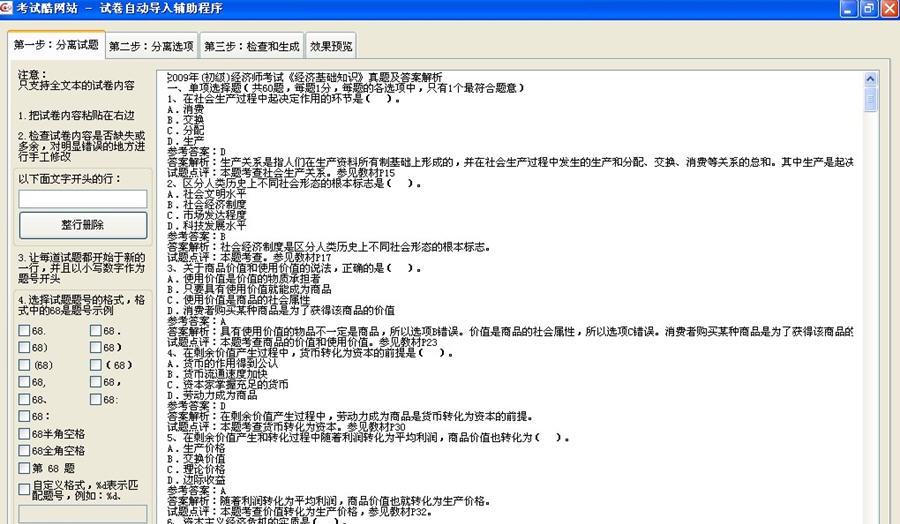Click the vertical scrollbar thumb of text area
900x524 pixels.
click(870, 99)
